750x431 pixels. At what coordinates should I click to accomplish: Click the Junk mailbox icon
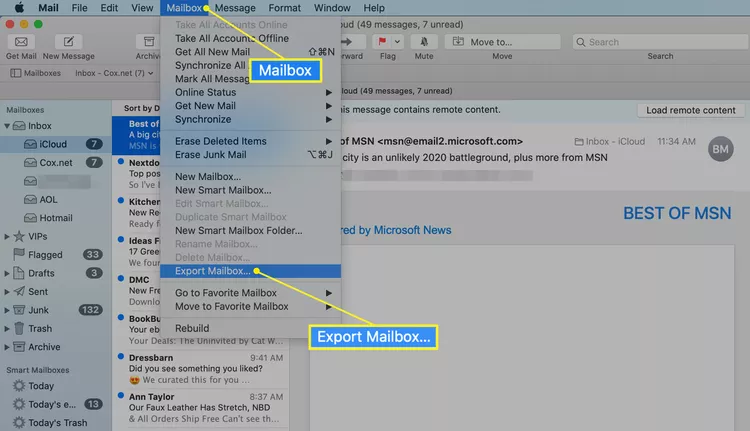coord(19,309)
